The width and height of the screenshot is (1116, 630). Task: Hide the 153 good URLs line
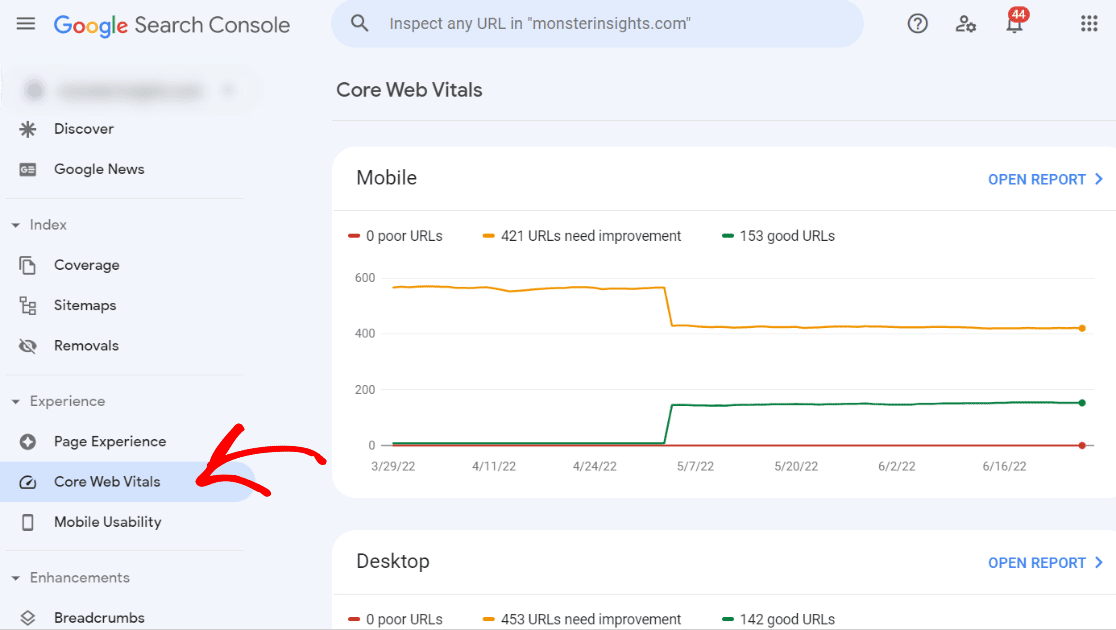point(778,236)
